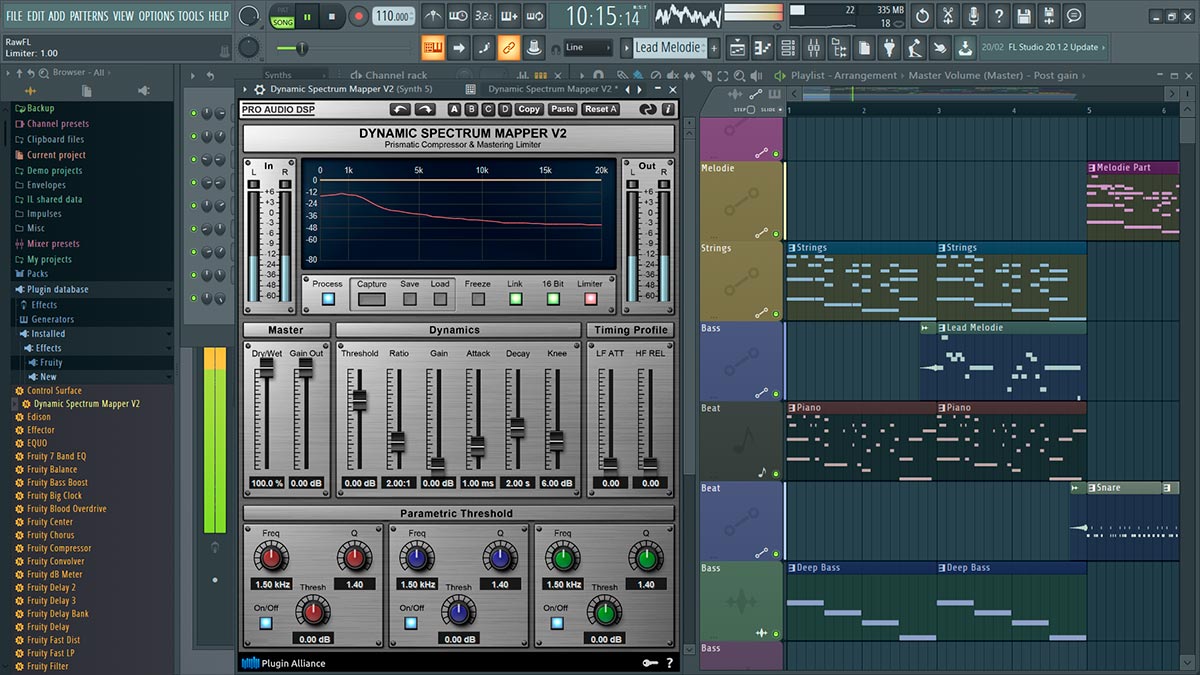Click the Reset A button
This screenshot has width=1200, height=675.
click(601, 109)
